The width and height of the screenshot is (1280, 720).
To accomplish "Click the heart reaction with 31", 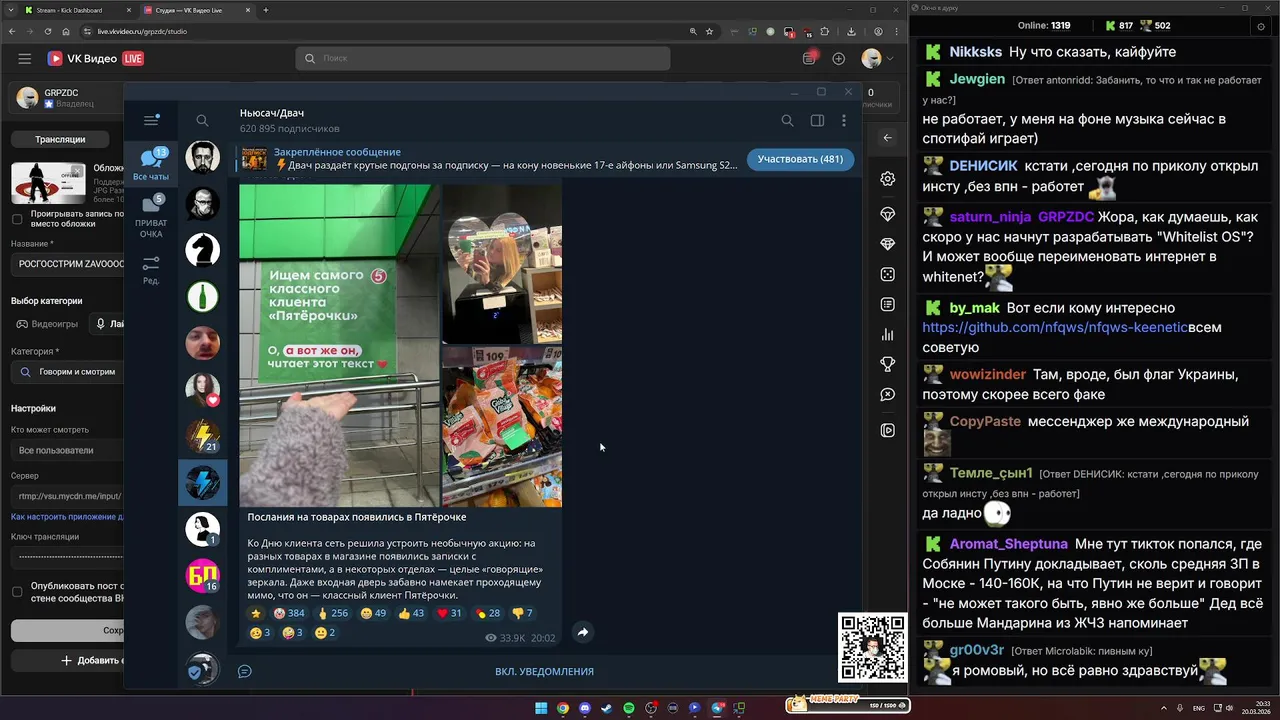I will point(449,613).
